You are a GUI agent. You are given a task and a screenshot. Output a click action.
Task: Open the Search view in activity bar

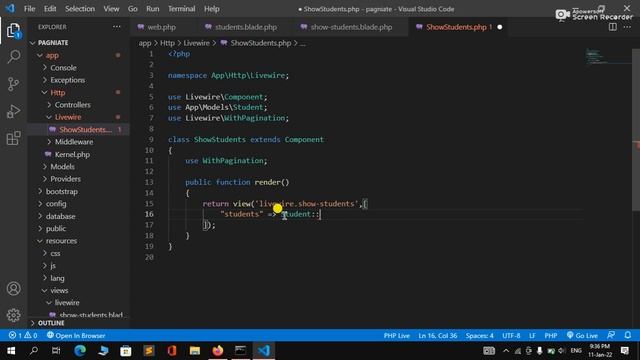13,57
